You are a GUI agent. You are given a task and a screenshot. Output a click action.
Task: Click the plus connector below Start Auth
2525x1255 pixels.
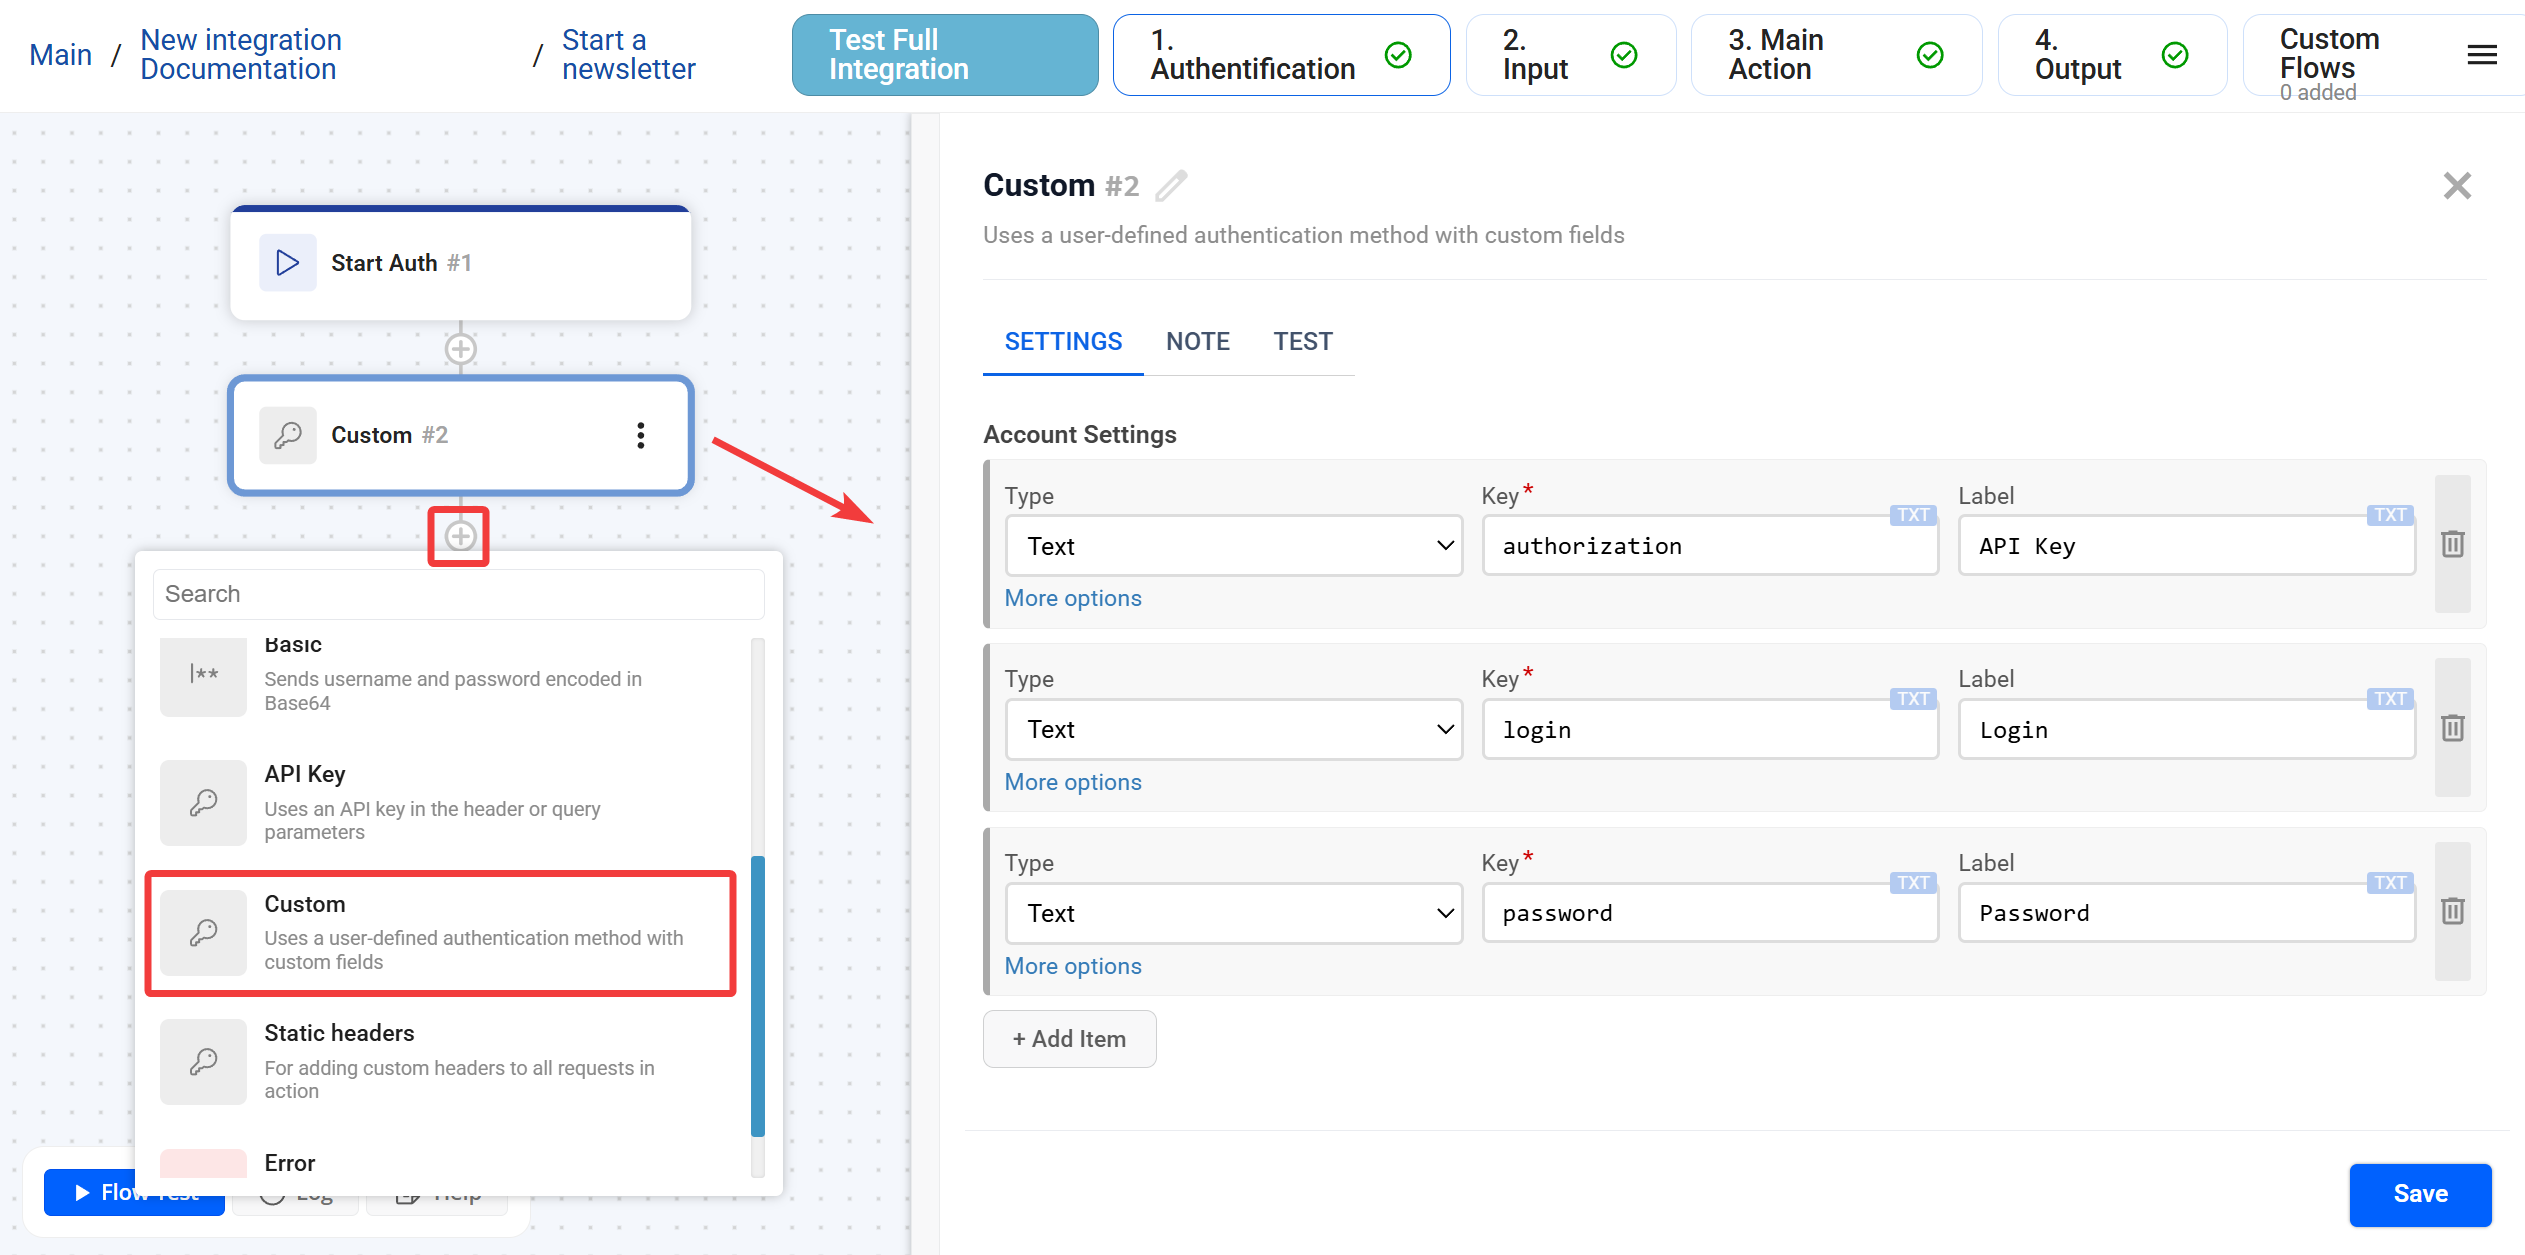click(460, 349)
